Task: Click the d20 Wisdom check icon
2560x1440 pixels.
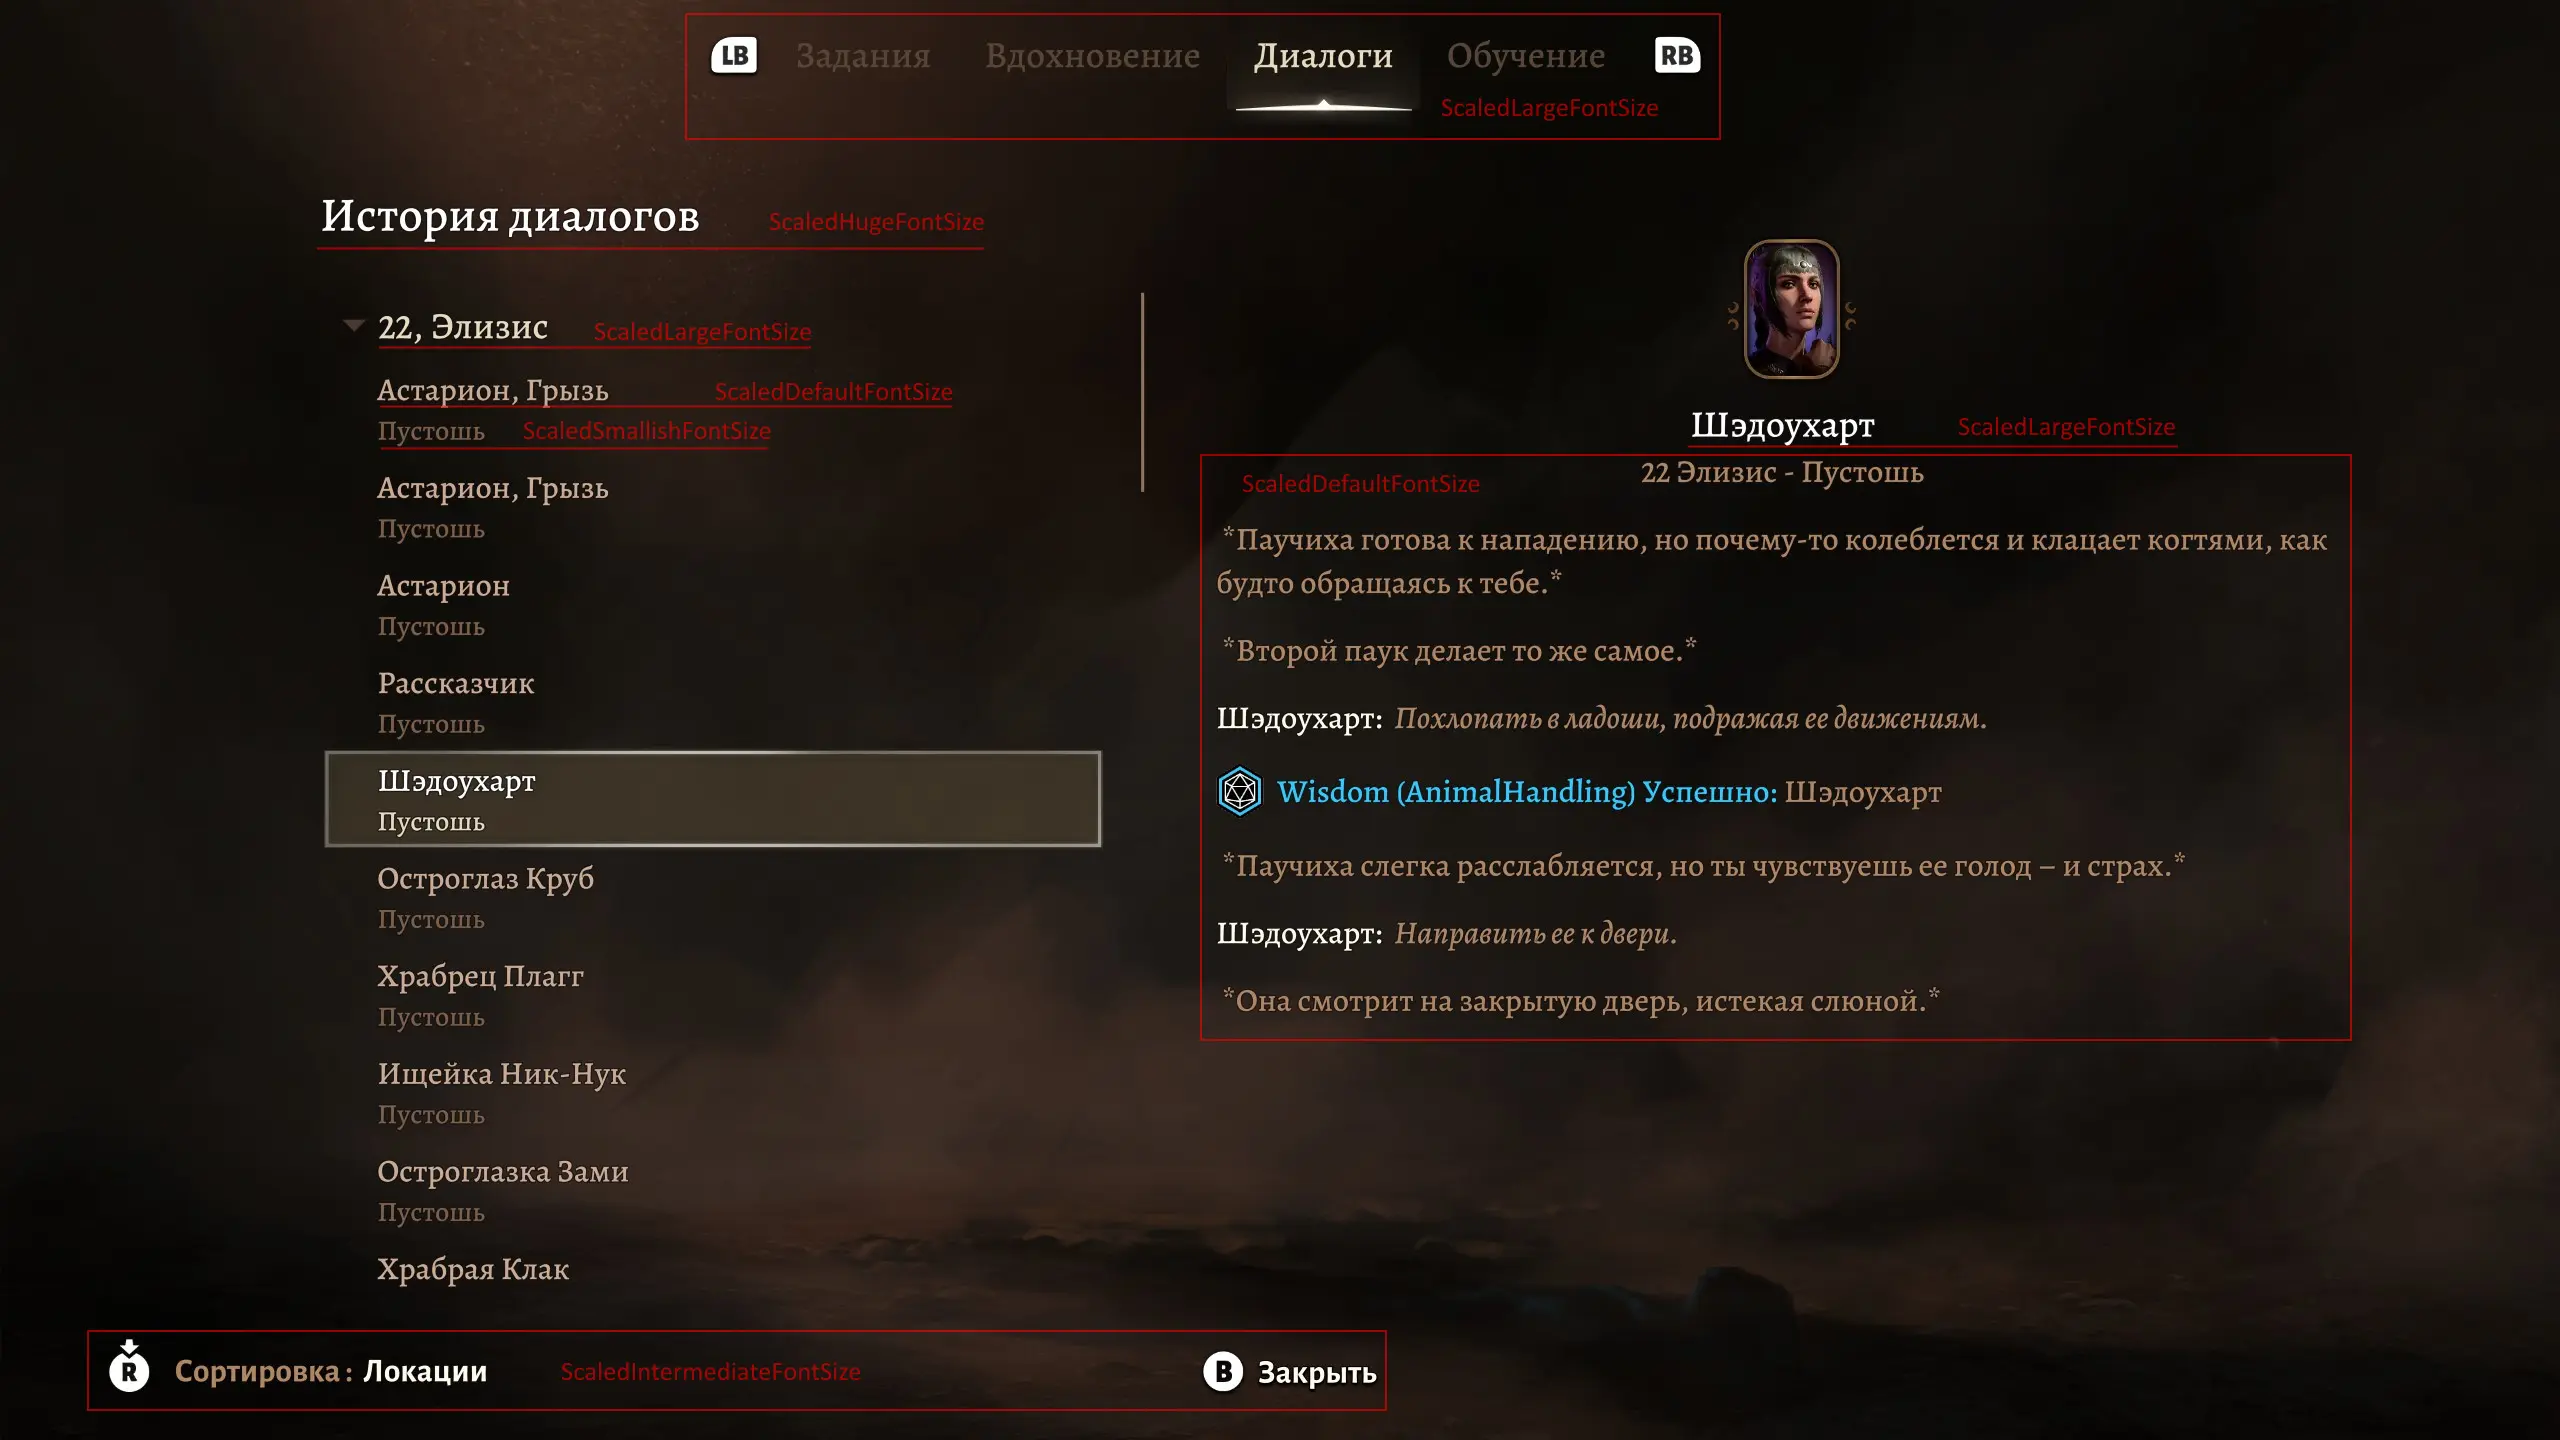Action: 1240,791
